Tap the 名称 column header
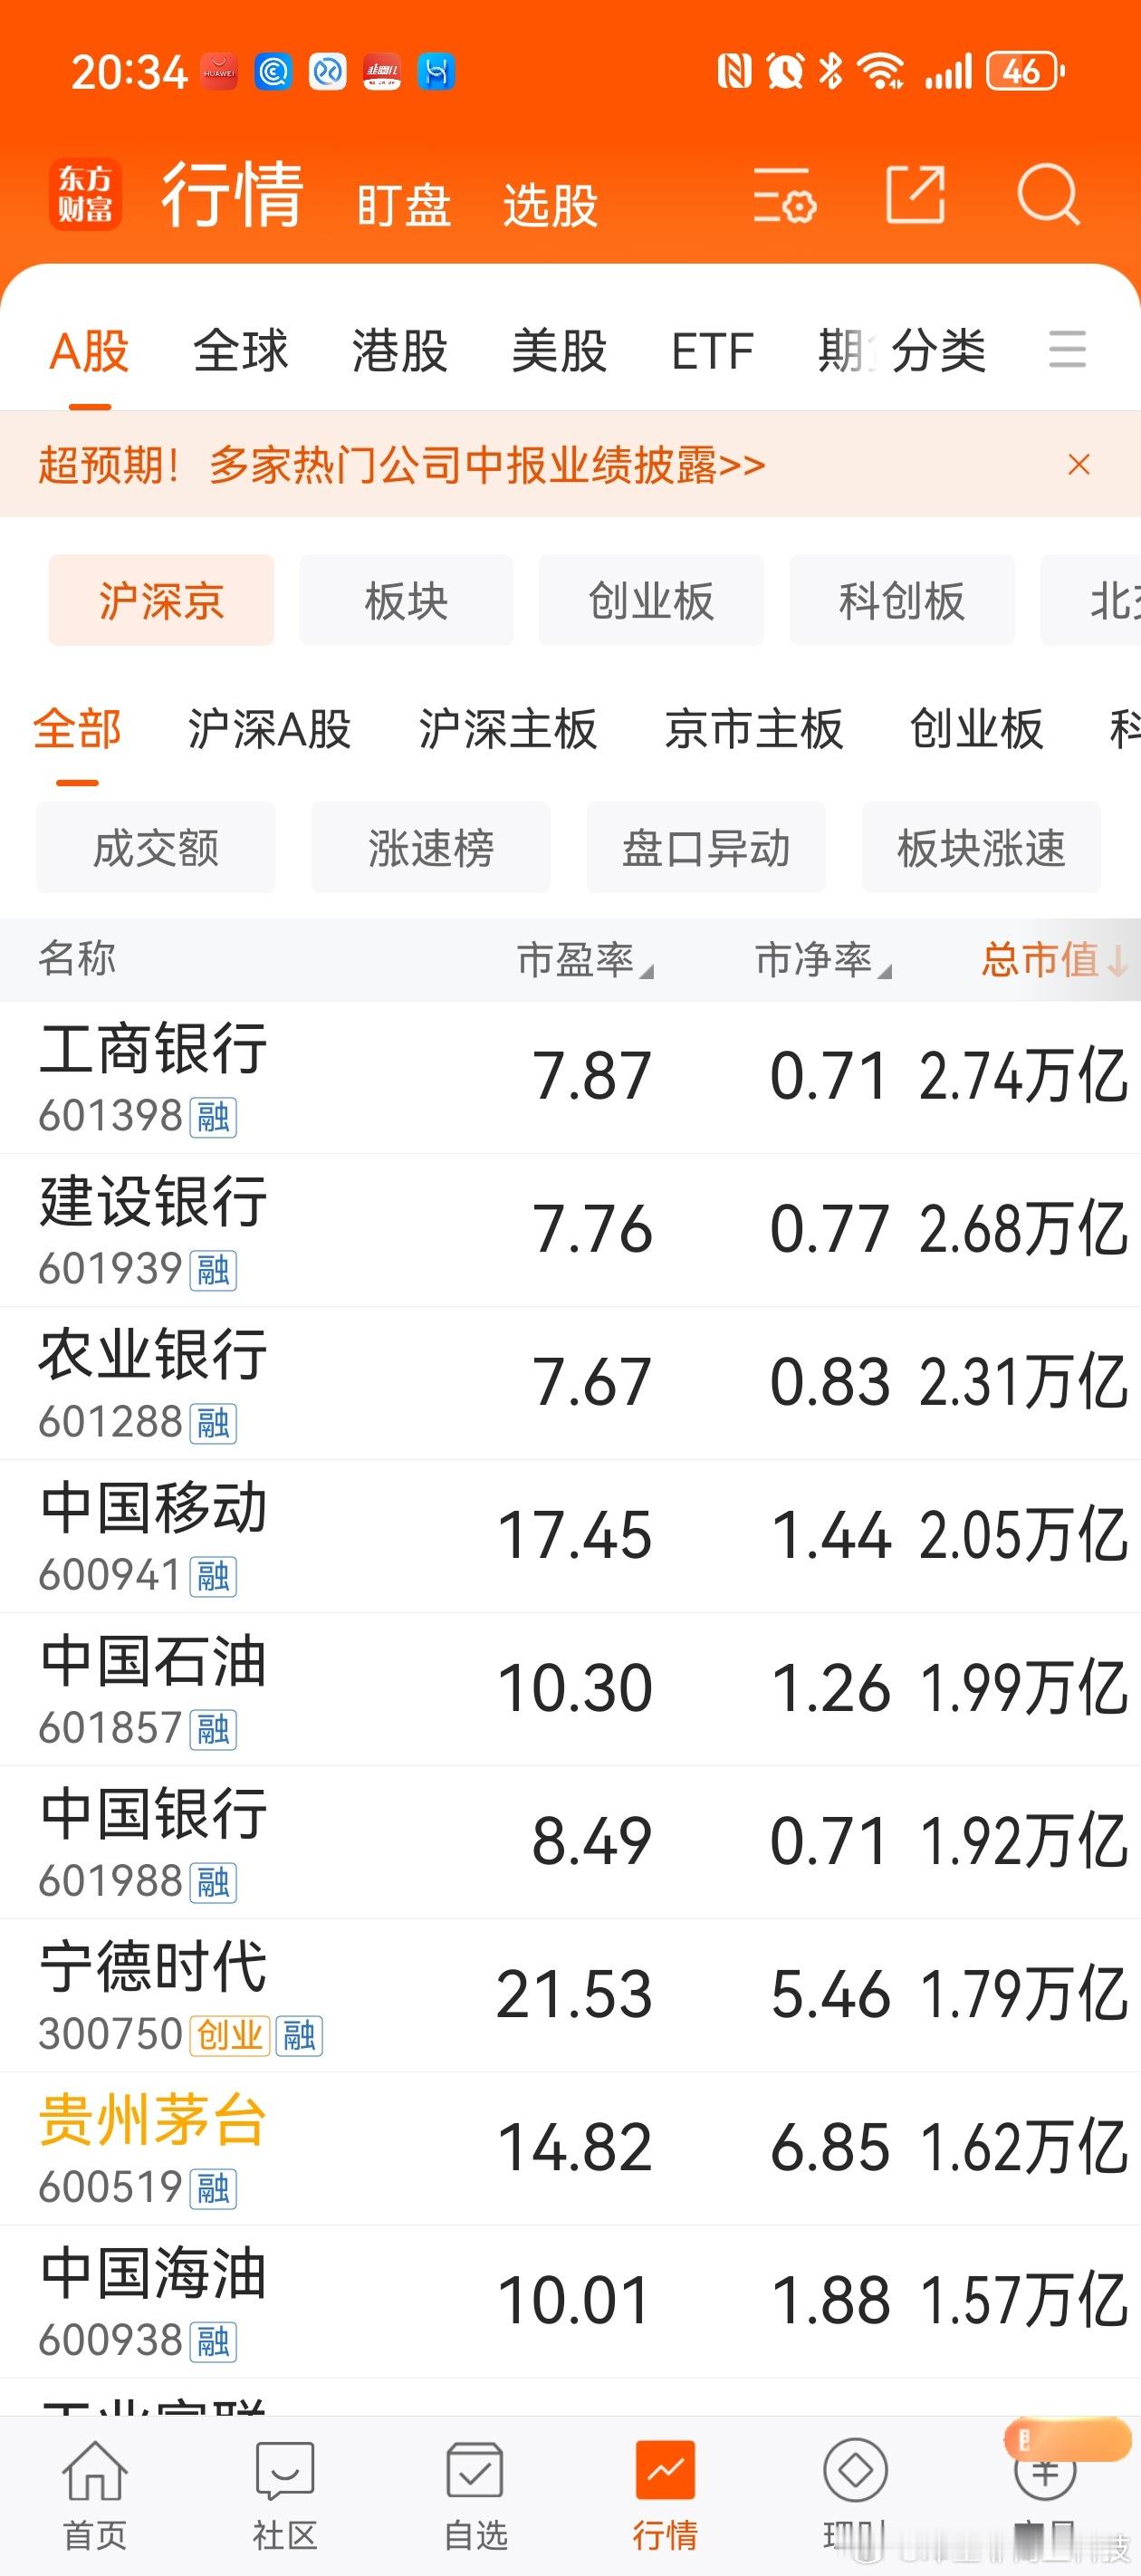Viewport: 1141px width, 2576px height. click(x=77, y=958)
